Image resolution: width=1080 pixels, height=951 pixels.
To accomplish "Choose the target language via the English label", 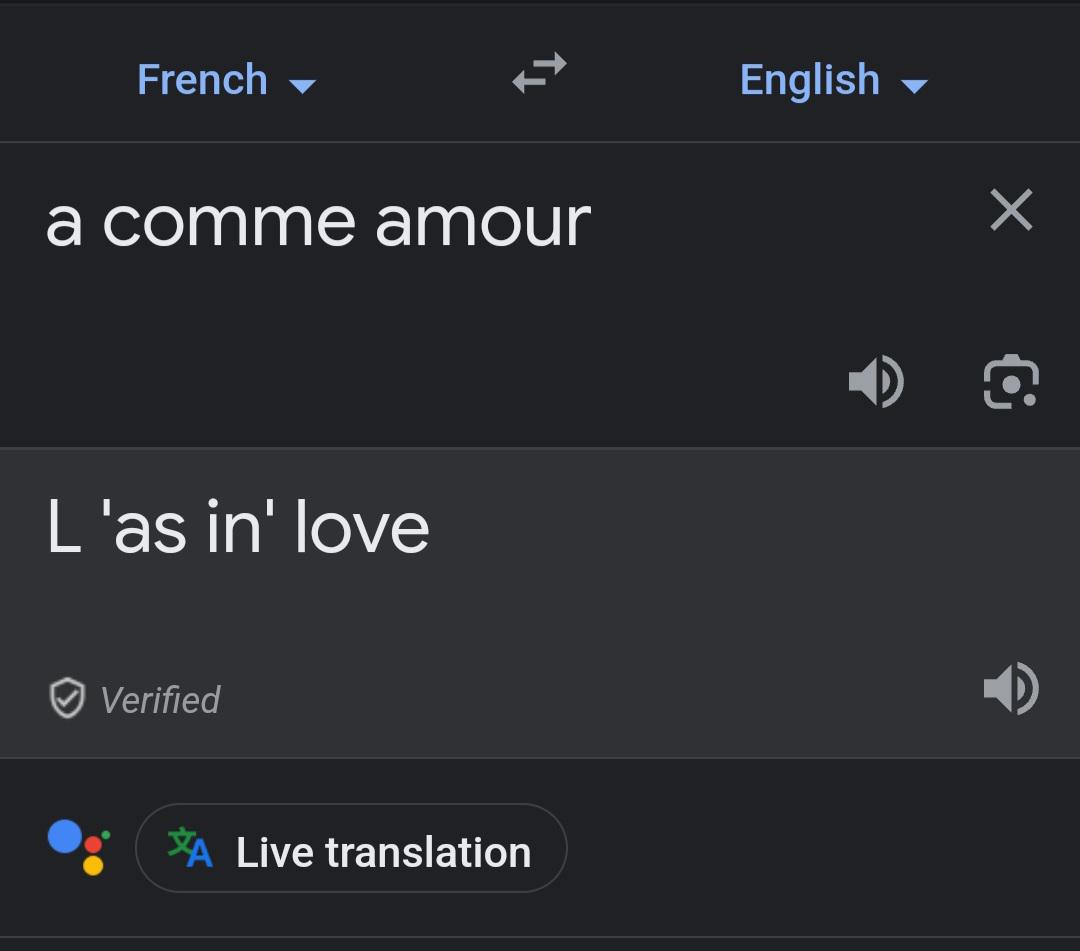I will [809, 79].
